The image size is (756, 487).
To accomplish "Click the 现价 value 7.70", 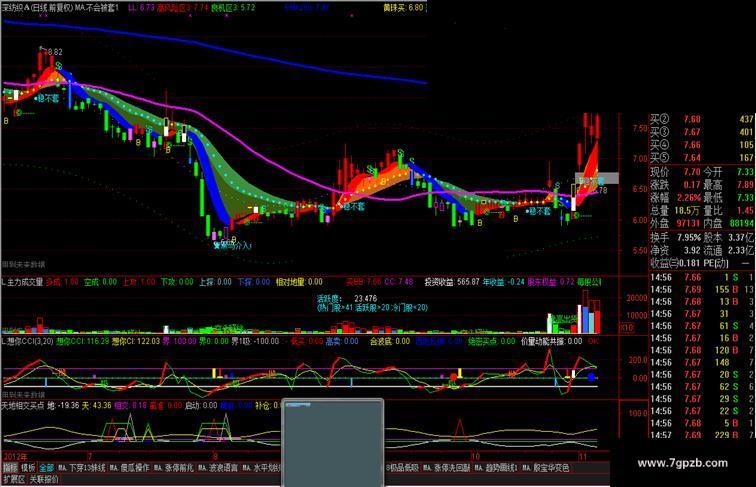I will click(692, 172).
